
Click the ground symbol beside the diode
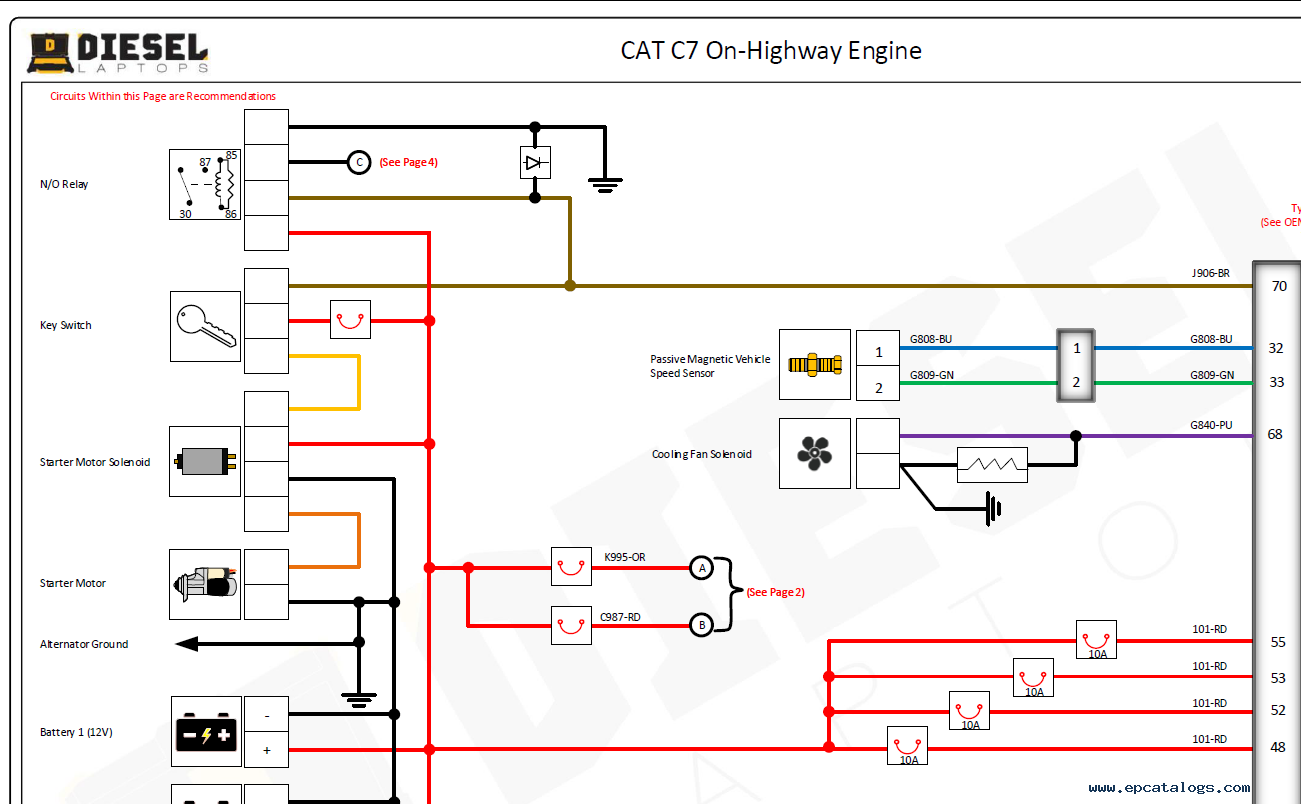604,185
